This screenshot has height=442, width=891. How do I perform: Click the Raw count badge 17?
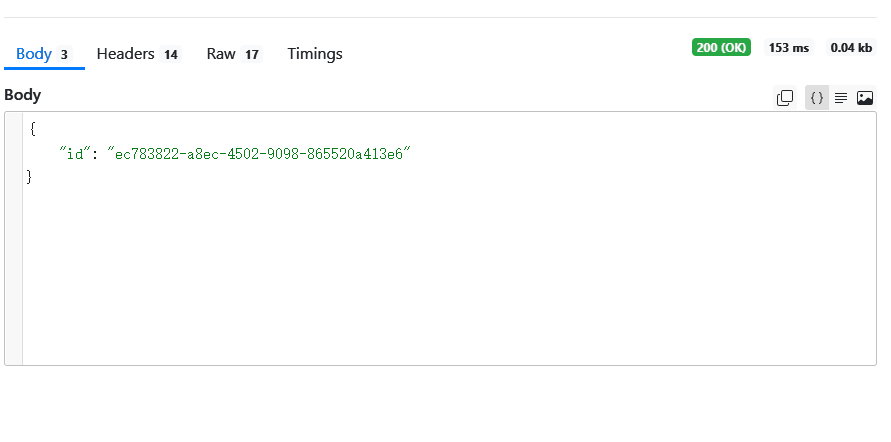(x=252, y=55)
